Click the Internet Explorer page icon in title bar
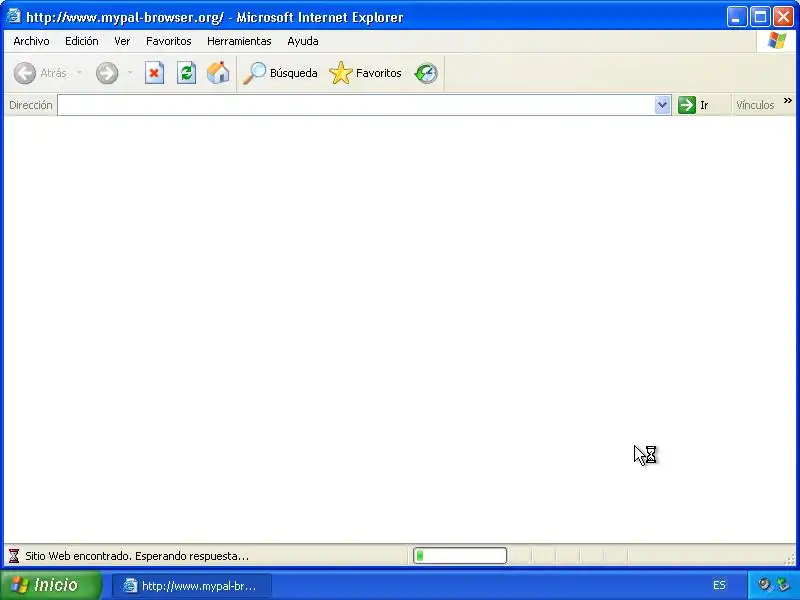 pos(13,16)
